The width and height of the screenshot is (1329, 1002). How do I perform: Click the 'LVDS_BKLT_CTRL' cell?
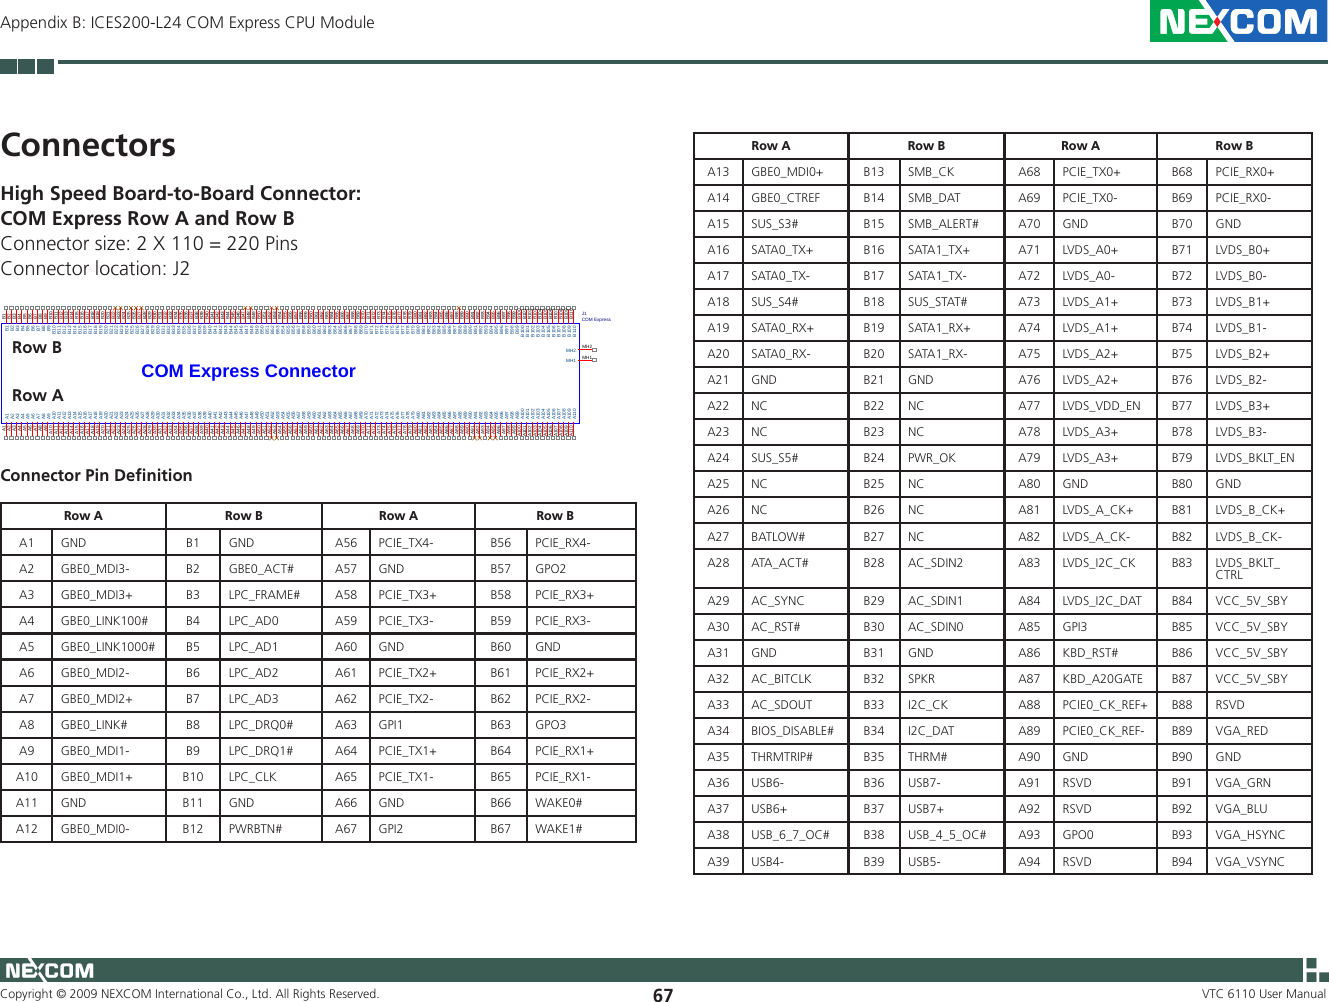(1259, 568)
